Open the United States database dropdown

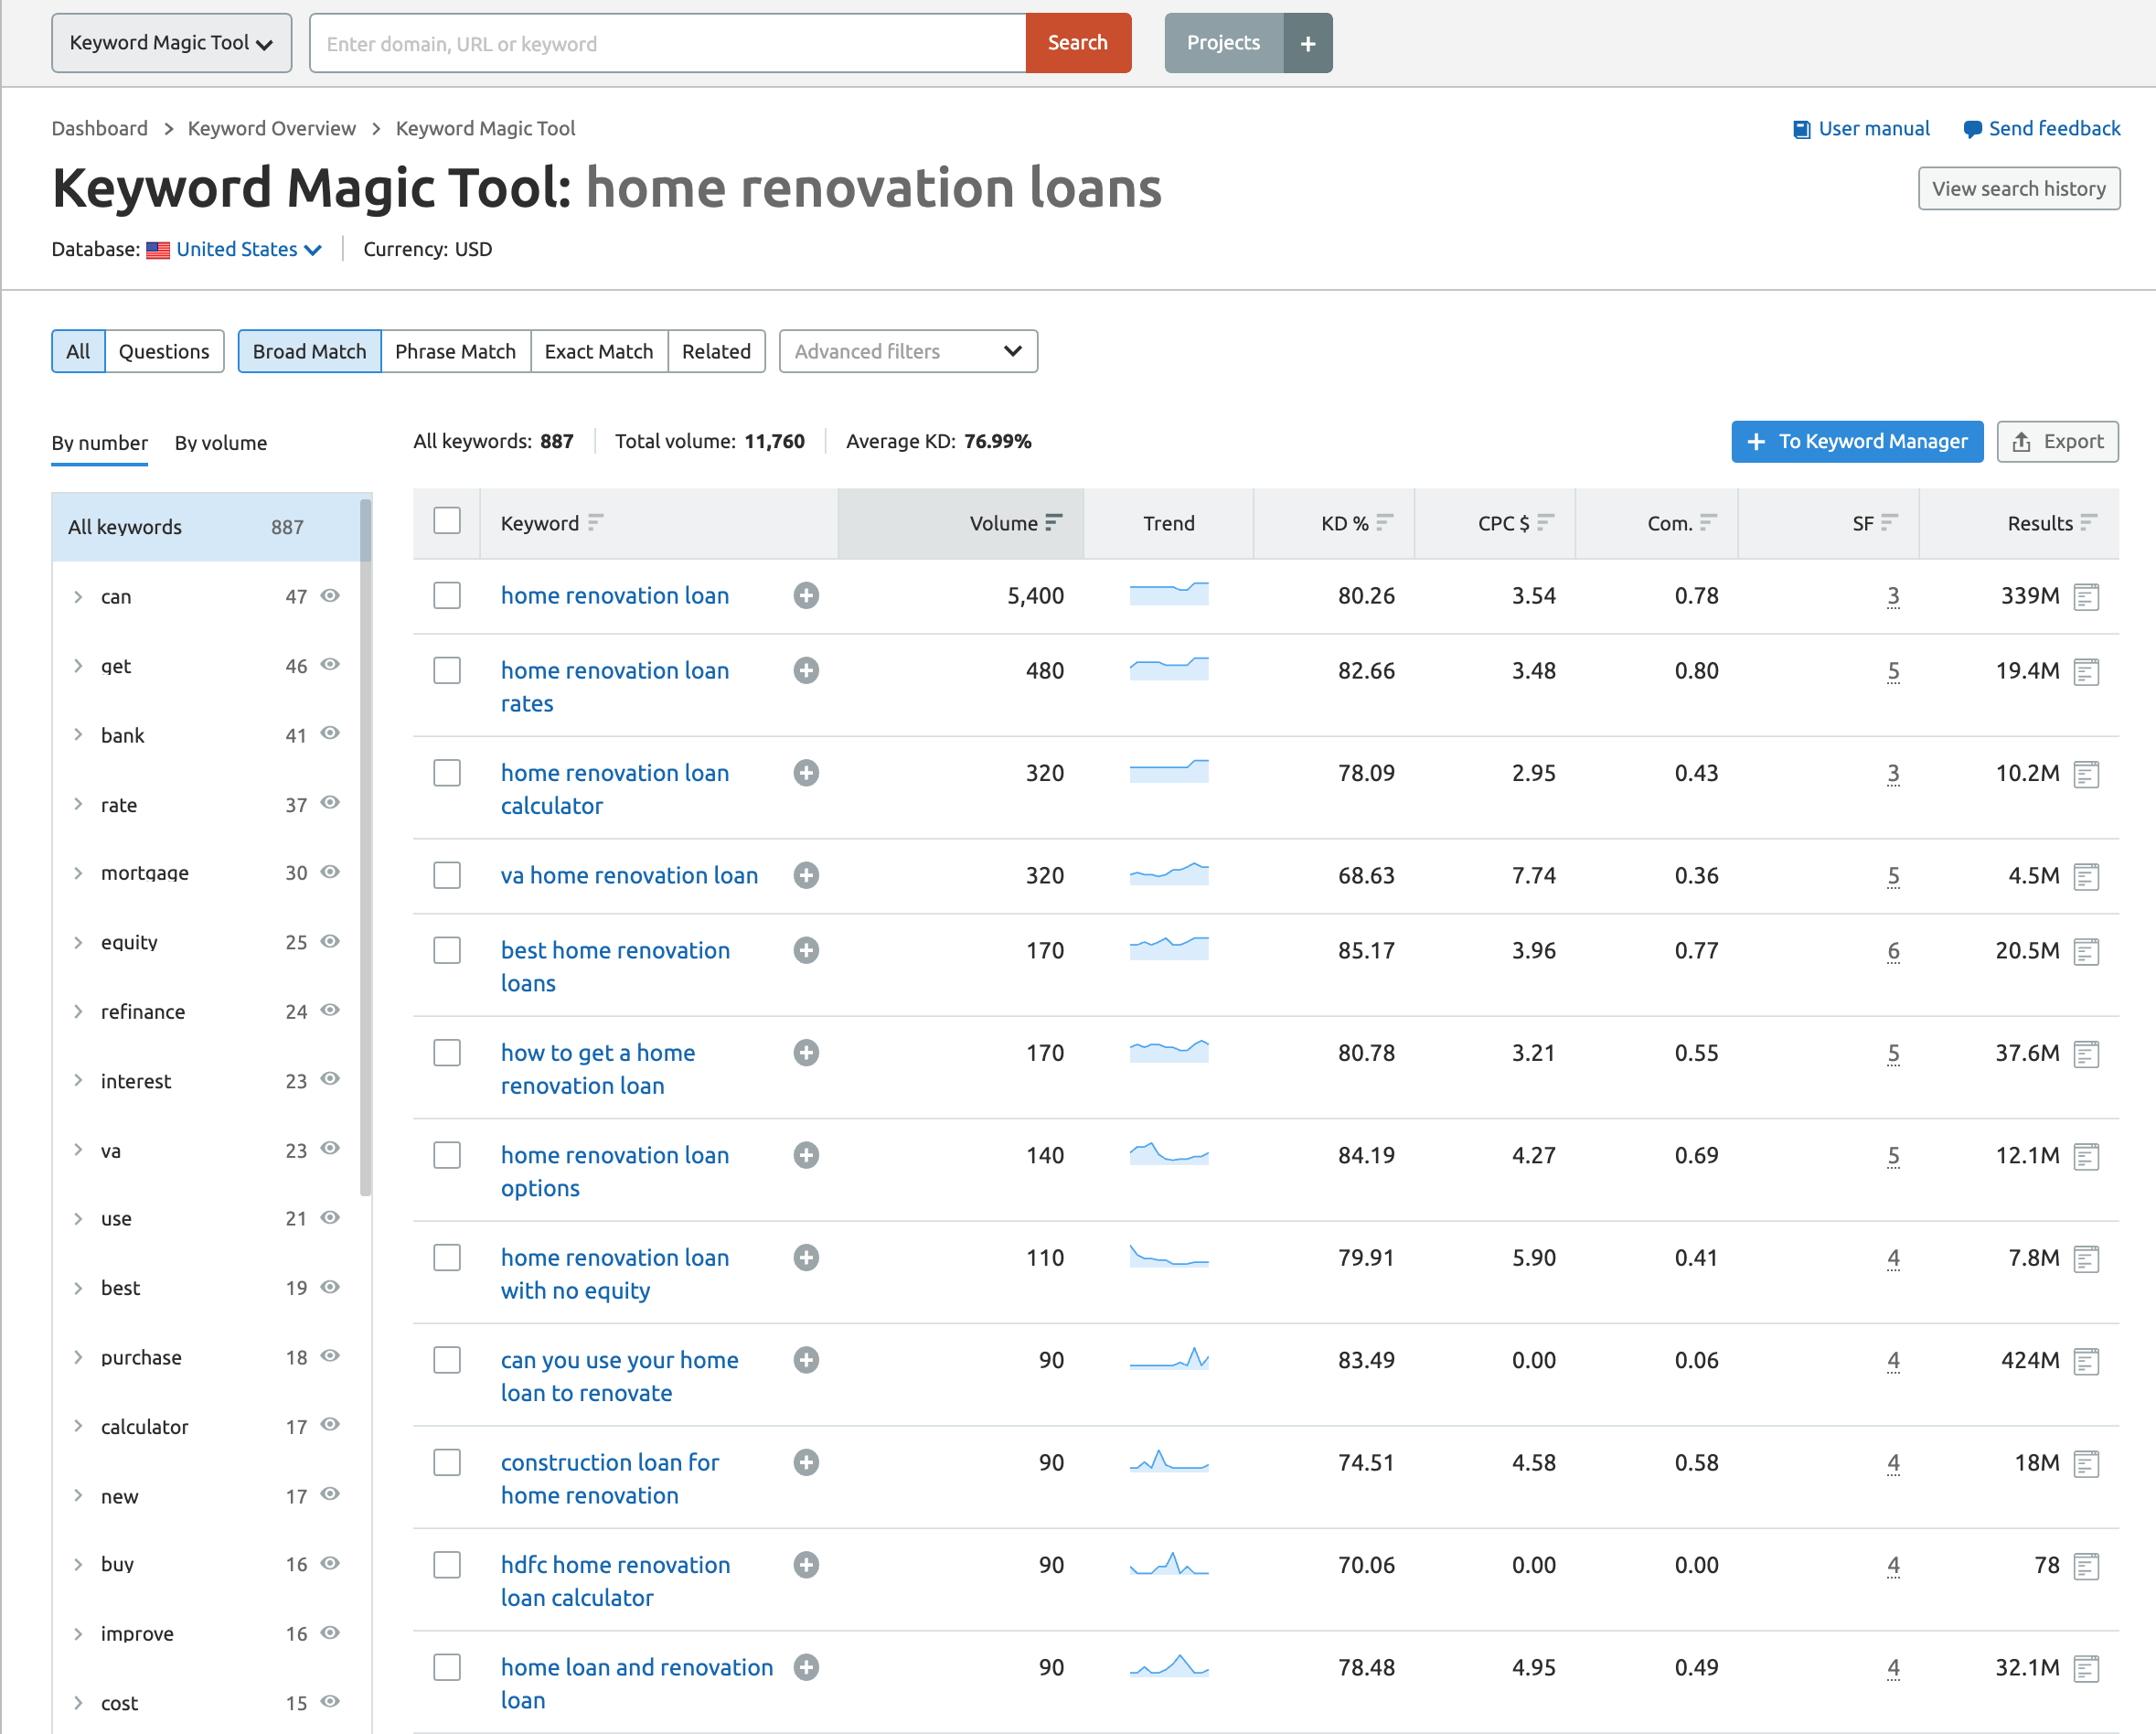pyautogui.click(x=249, y=250)
